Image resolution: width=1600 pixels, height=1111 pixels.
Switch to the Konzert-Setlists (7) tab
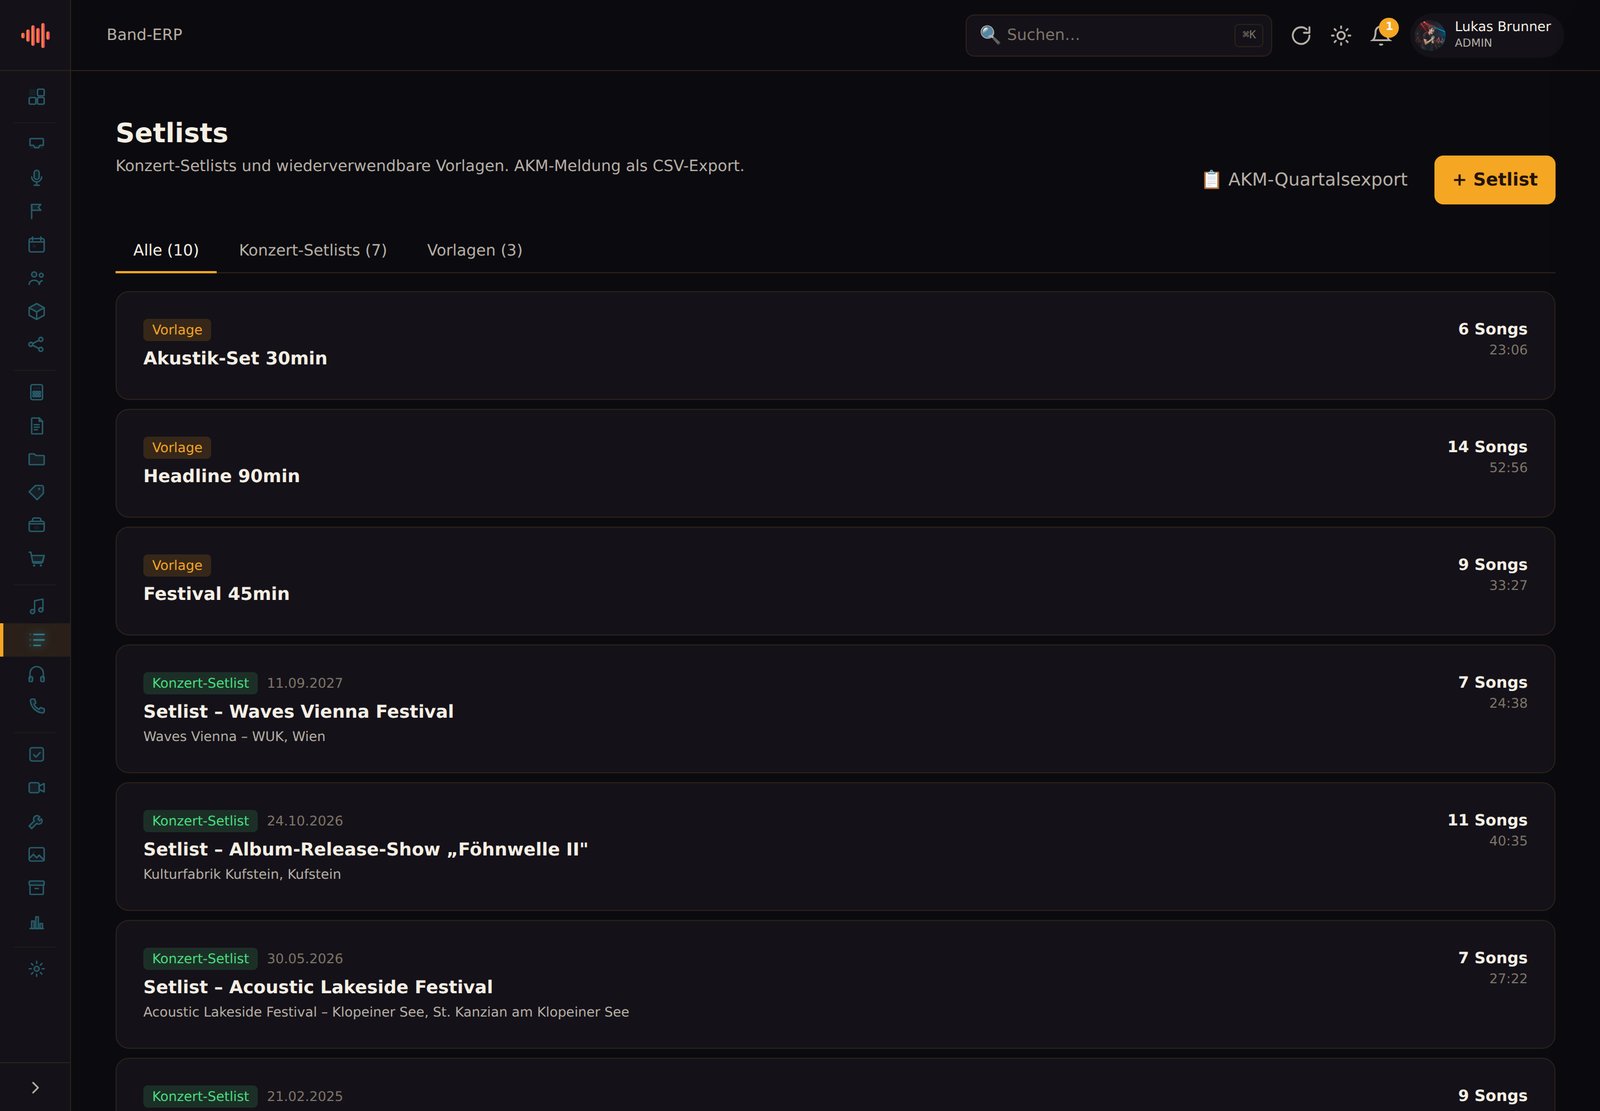point(313,250)
